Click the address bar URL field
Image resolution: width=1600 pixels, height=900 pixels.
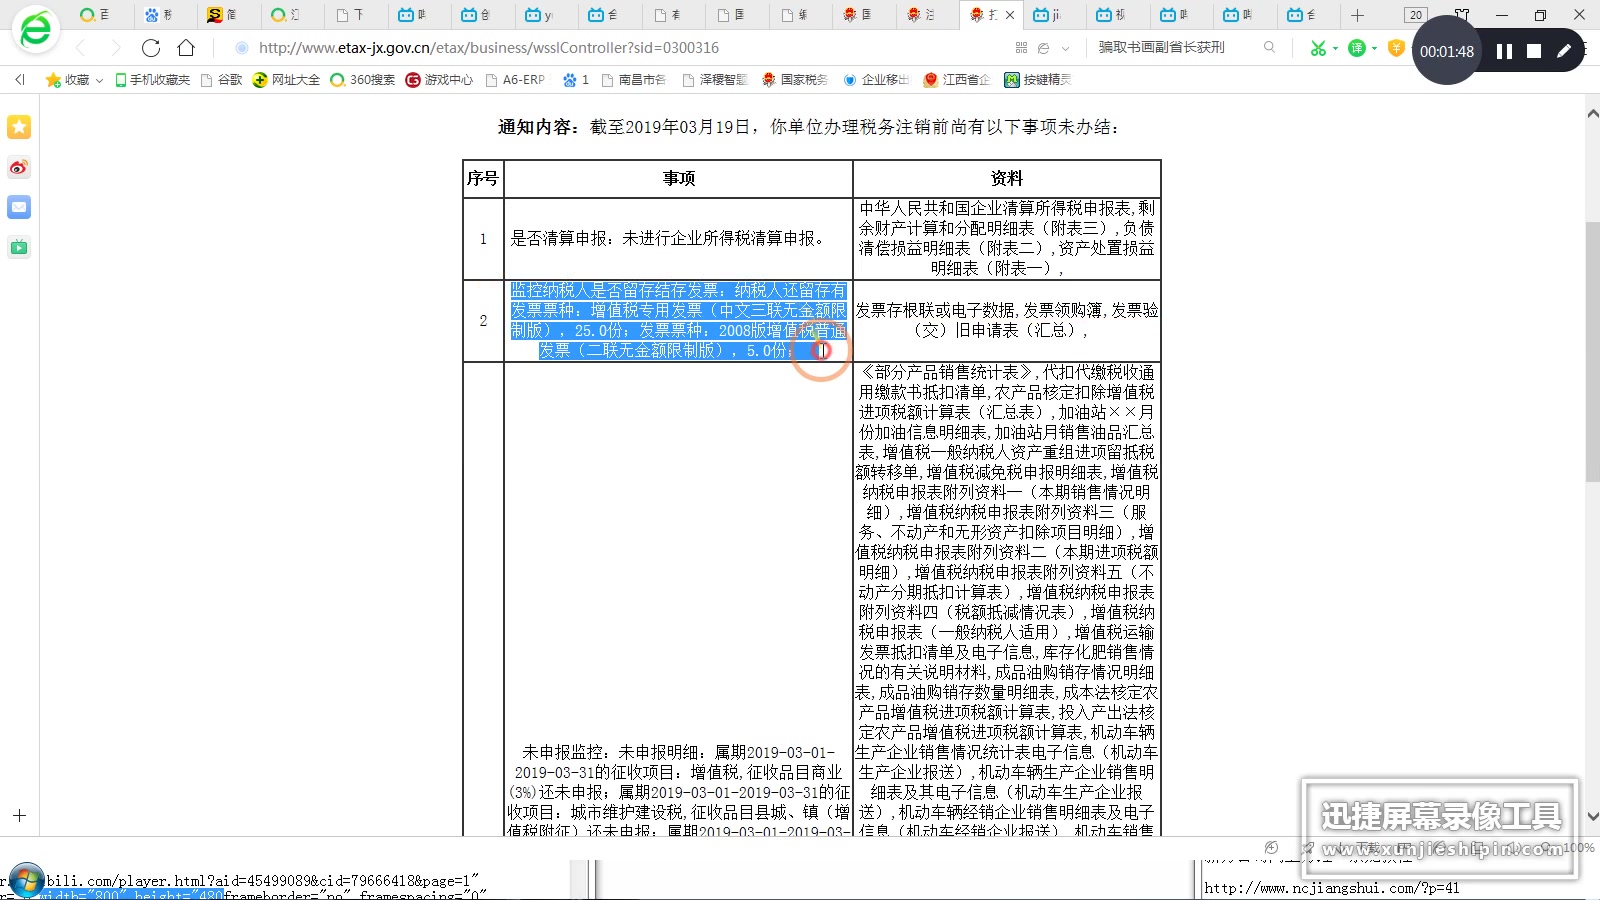pyautogui.click(x=620, y=47)
